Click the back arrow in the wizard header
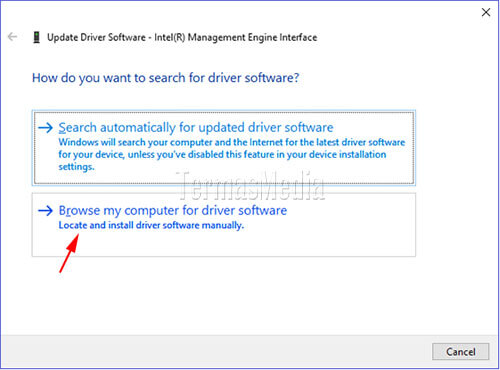The width and height of the screenshot is (500, 370). point(12,37)
